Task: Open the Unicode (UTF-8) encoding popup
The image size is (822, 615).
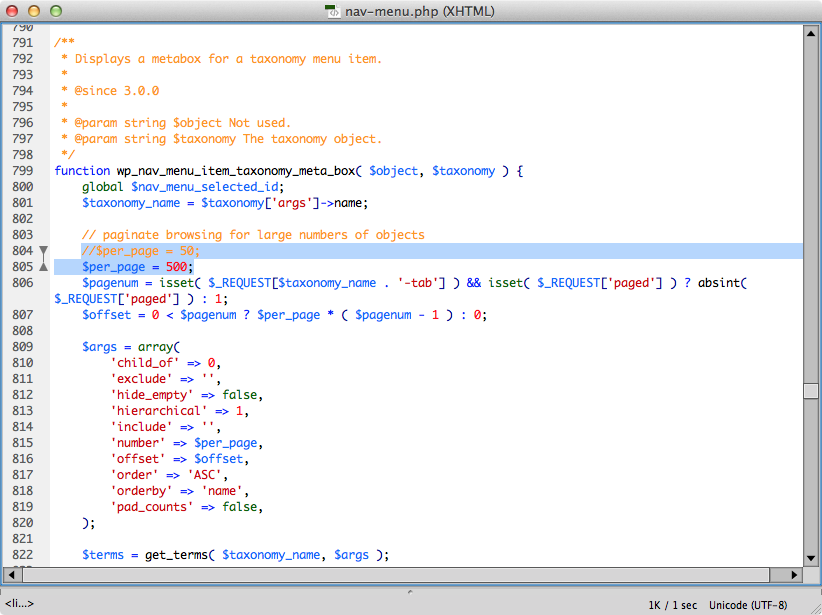Action: tap(748, 605)
